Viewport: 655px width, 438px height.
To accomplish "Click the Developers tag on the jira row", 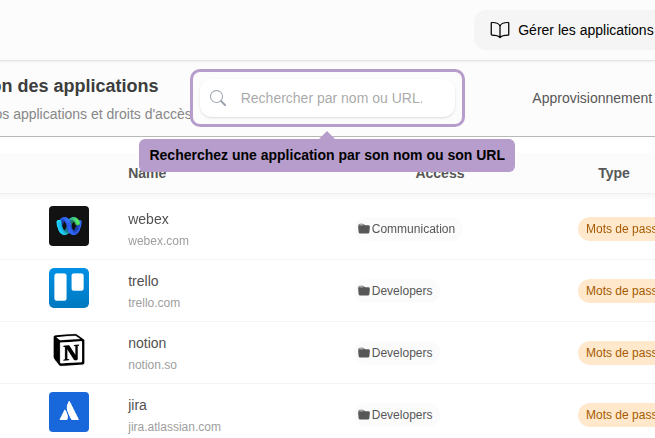I will coord(401,415).
